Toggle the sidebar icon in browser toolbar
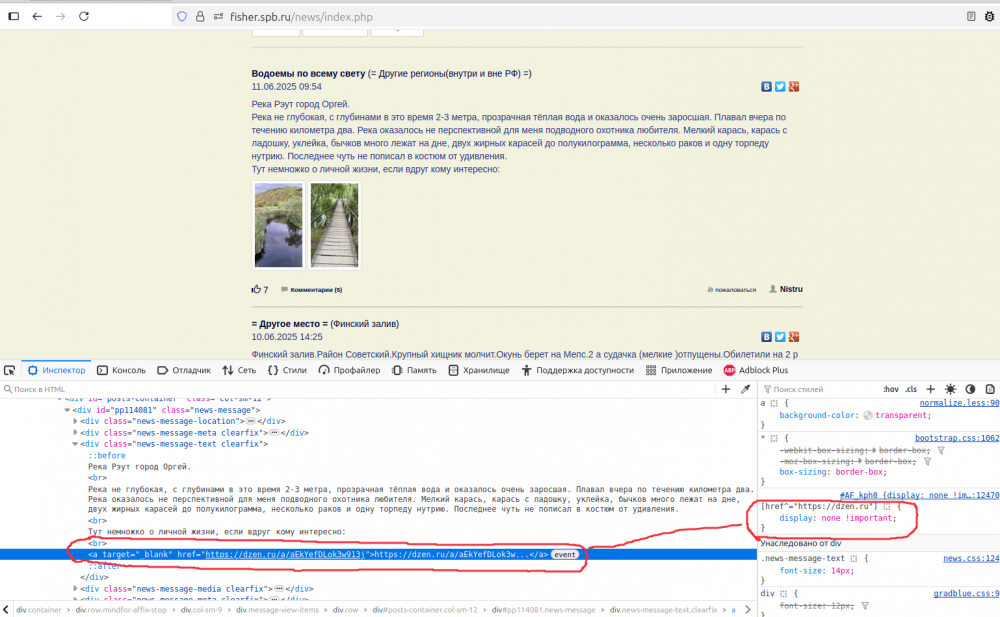The height and width of the screenshot is (617, 1000). click(13, 17)
